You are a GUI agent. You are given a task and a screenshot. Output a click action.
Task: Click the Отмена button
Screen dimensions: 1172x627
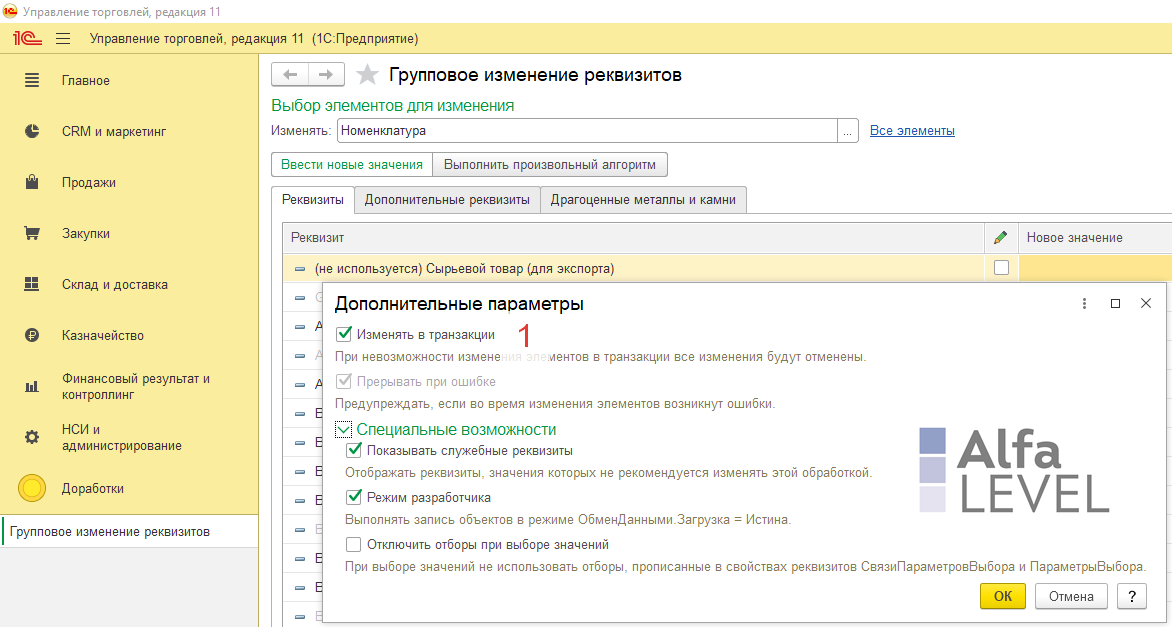(1071, 596)
